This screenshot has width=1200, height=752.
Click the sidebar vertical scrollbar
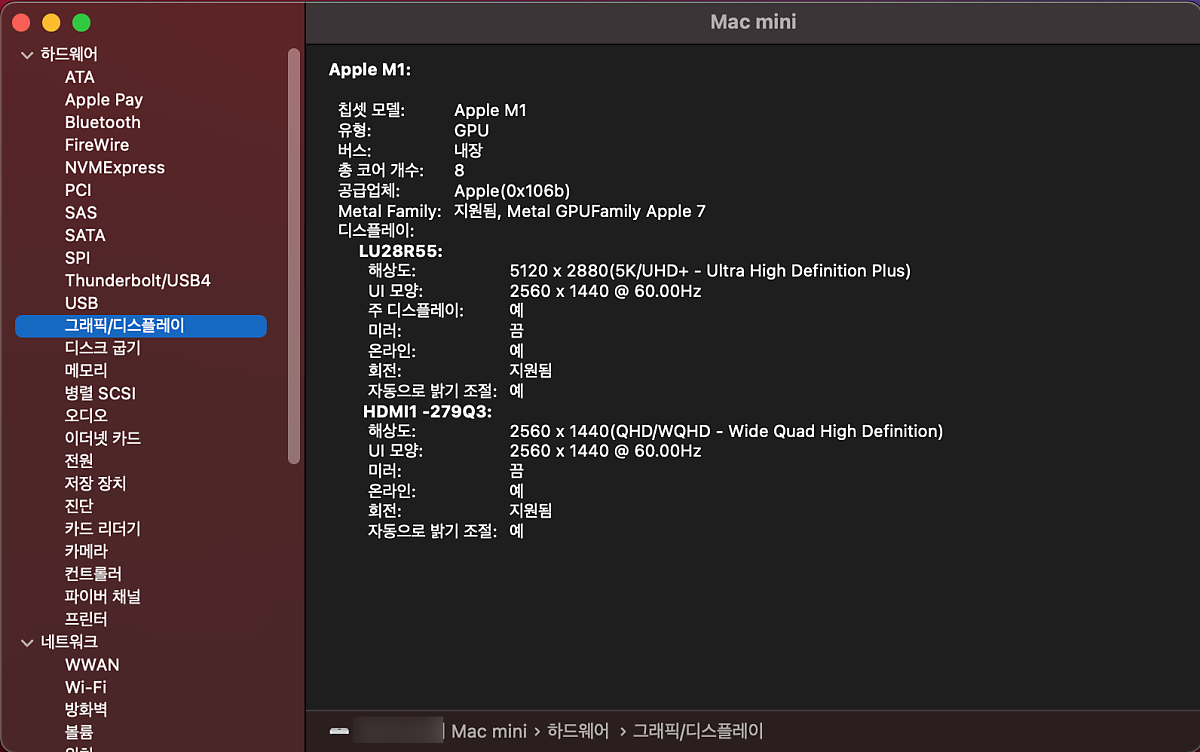(x=294, y=255)
